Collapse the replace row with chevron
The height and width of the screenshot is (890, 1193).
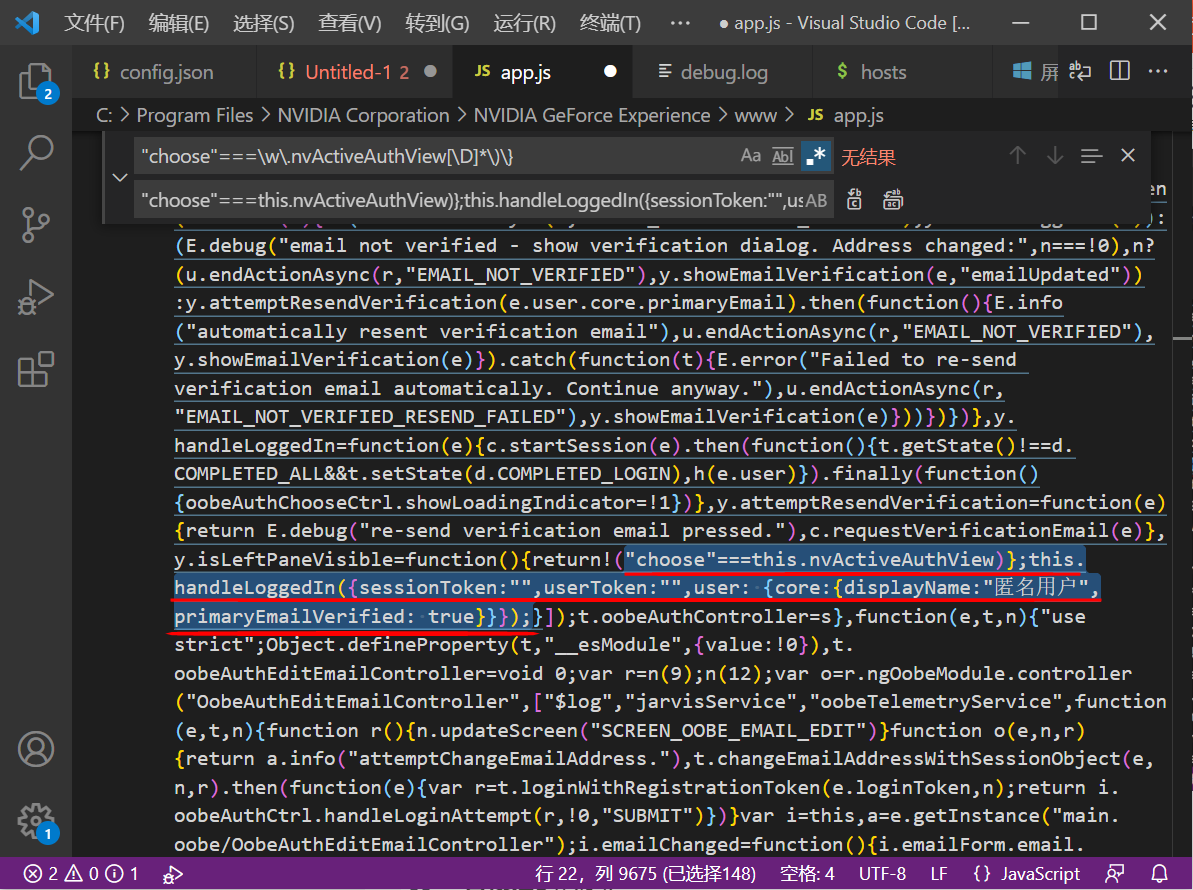pos(119,178)
